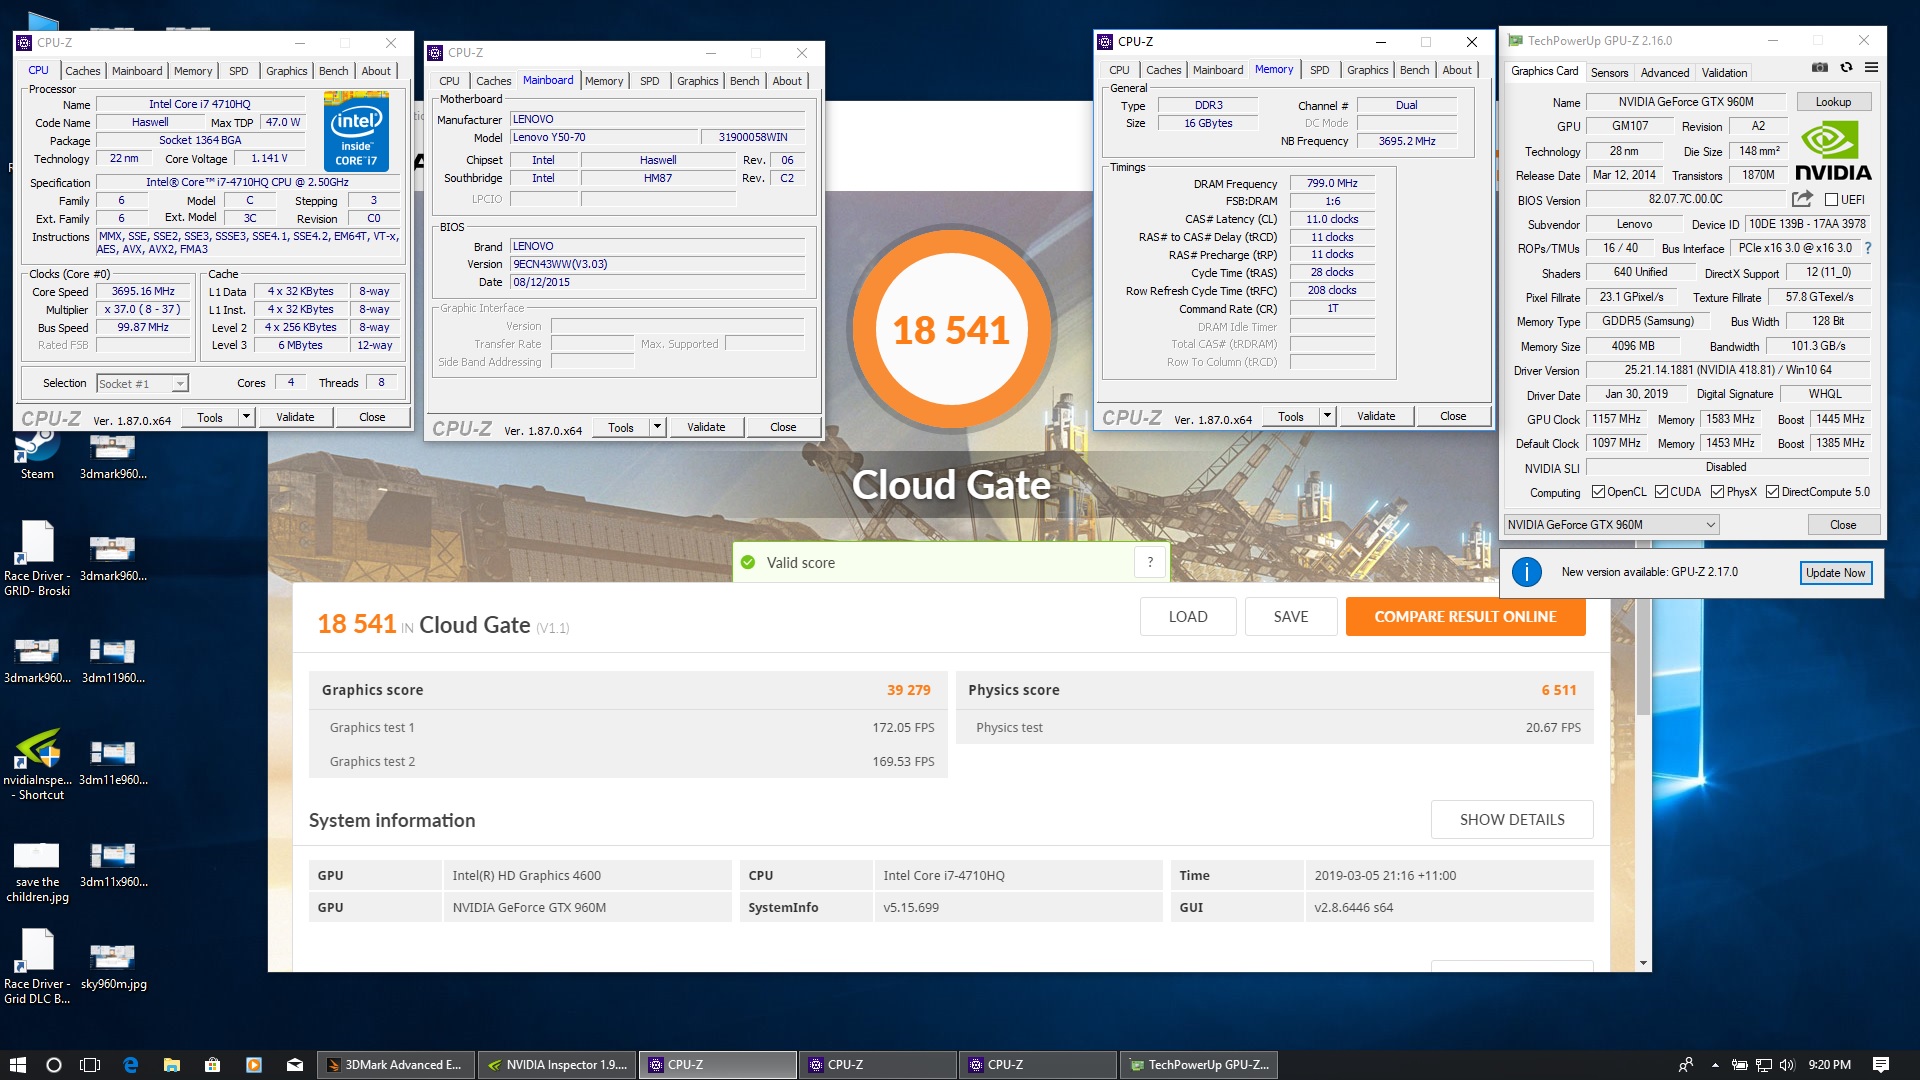Click the LOAD button in 3DMark

[1188, 617]
